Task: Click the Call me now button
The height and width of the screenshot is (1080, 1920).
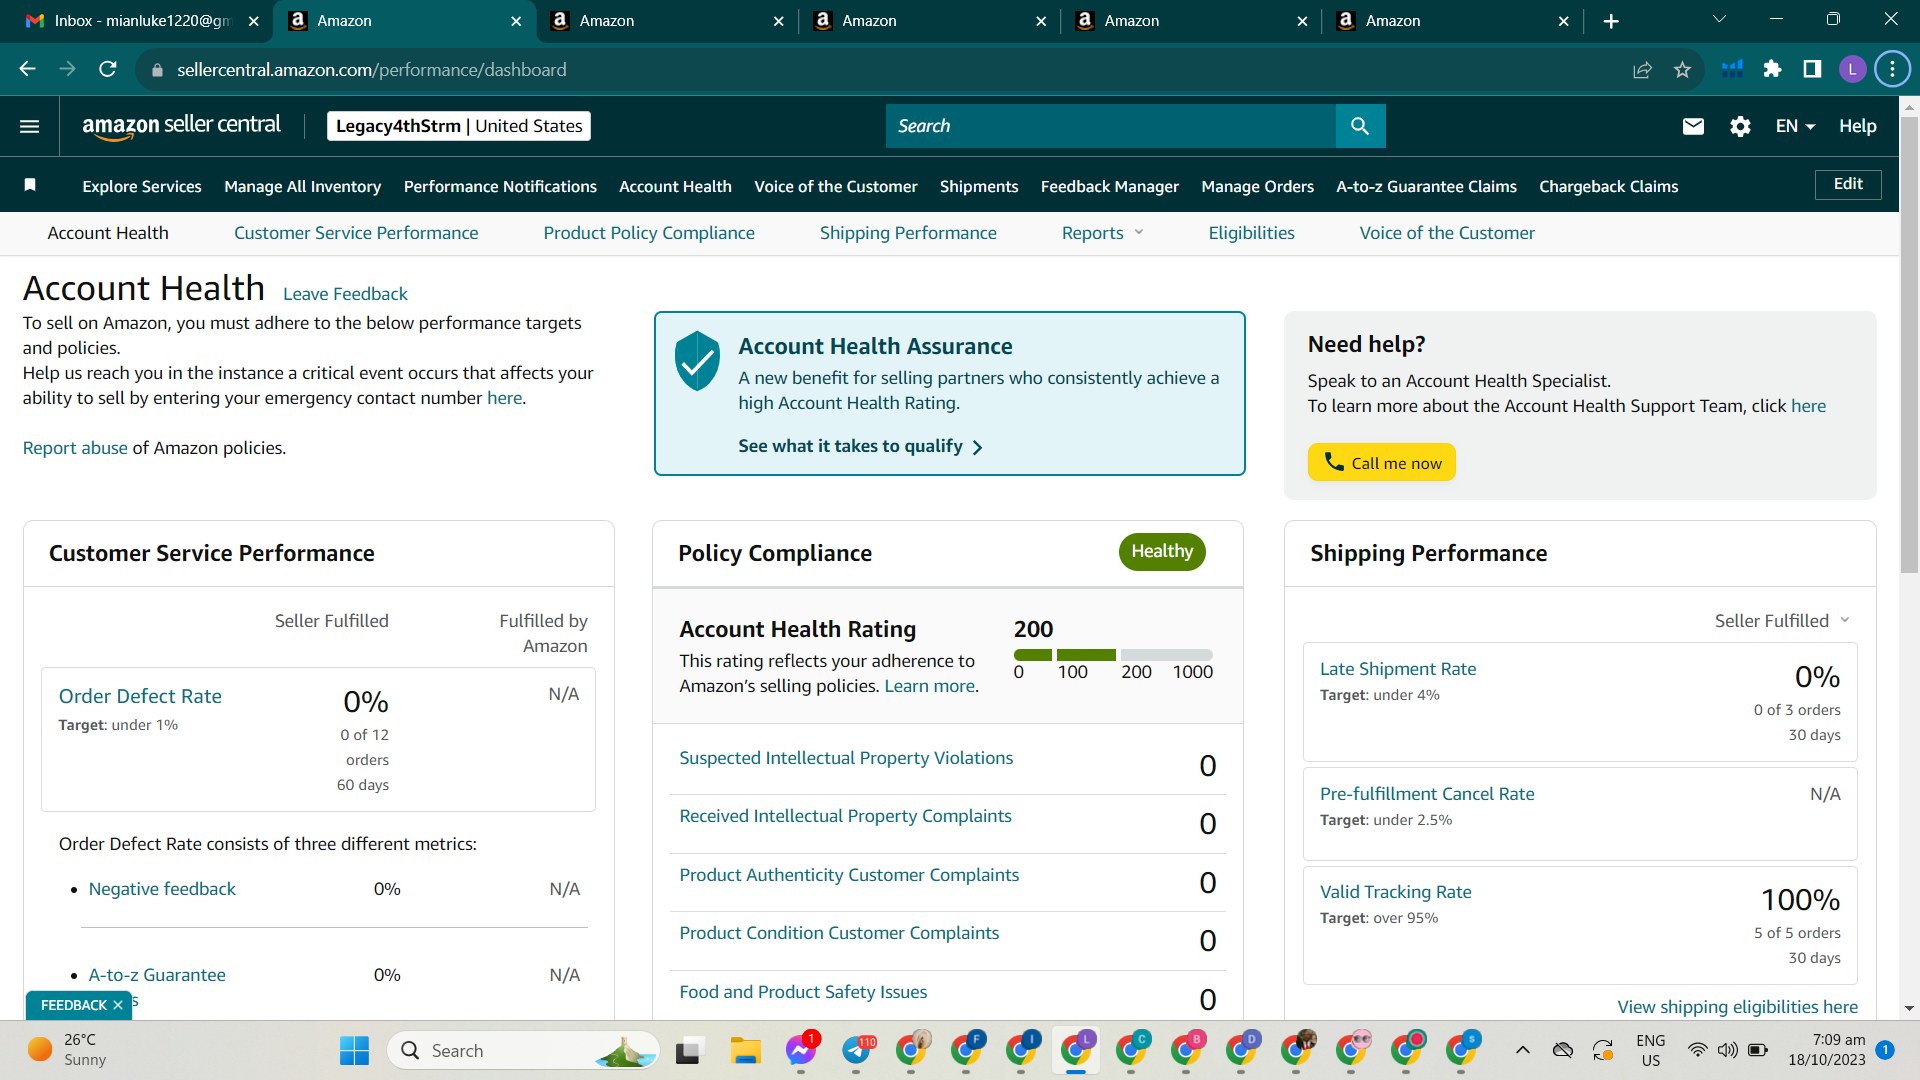Action: coord(1382,462)
